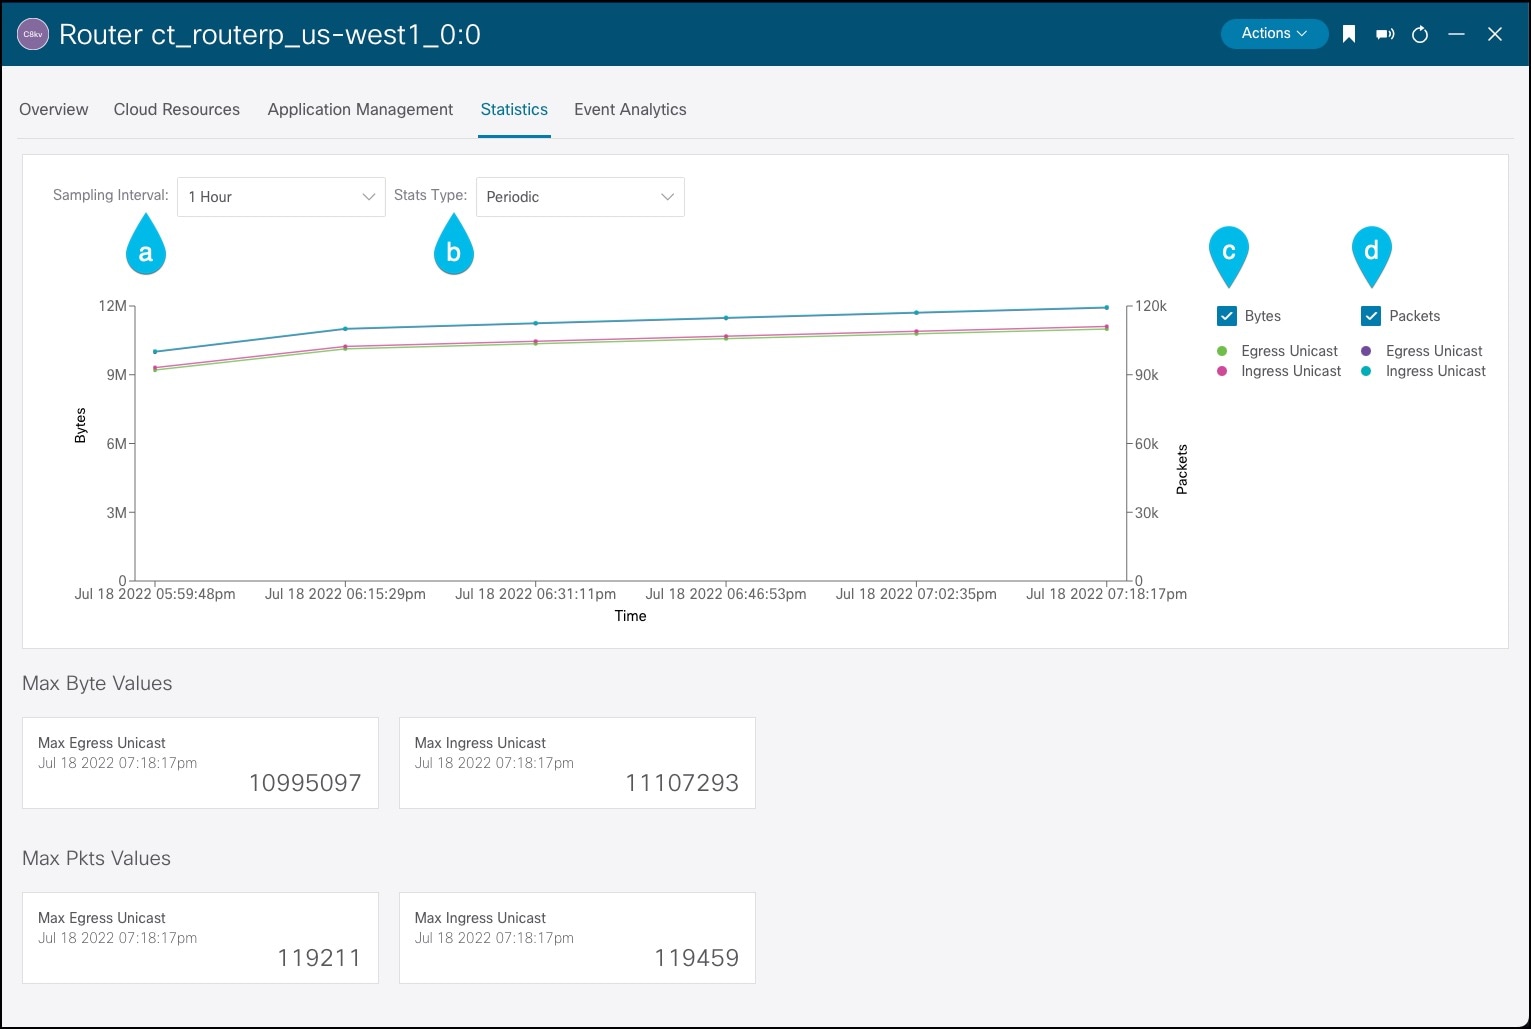
Task: Click the teal Ingress Unicast packets dot
Action: (1366, 371)
